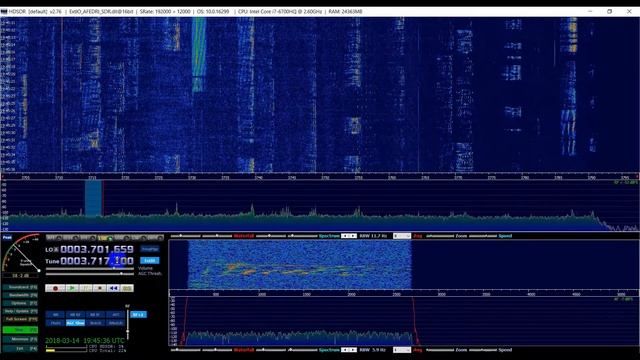
Task: Click the date and UTC time readout
Action: click(x=84, y=340)
